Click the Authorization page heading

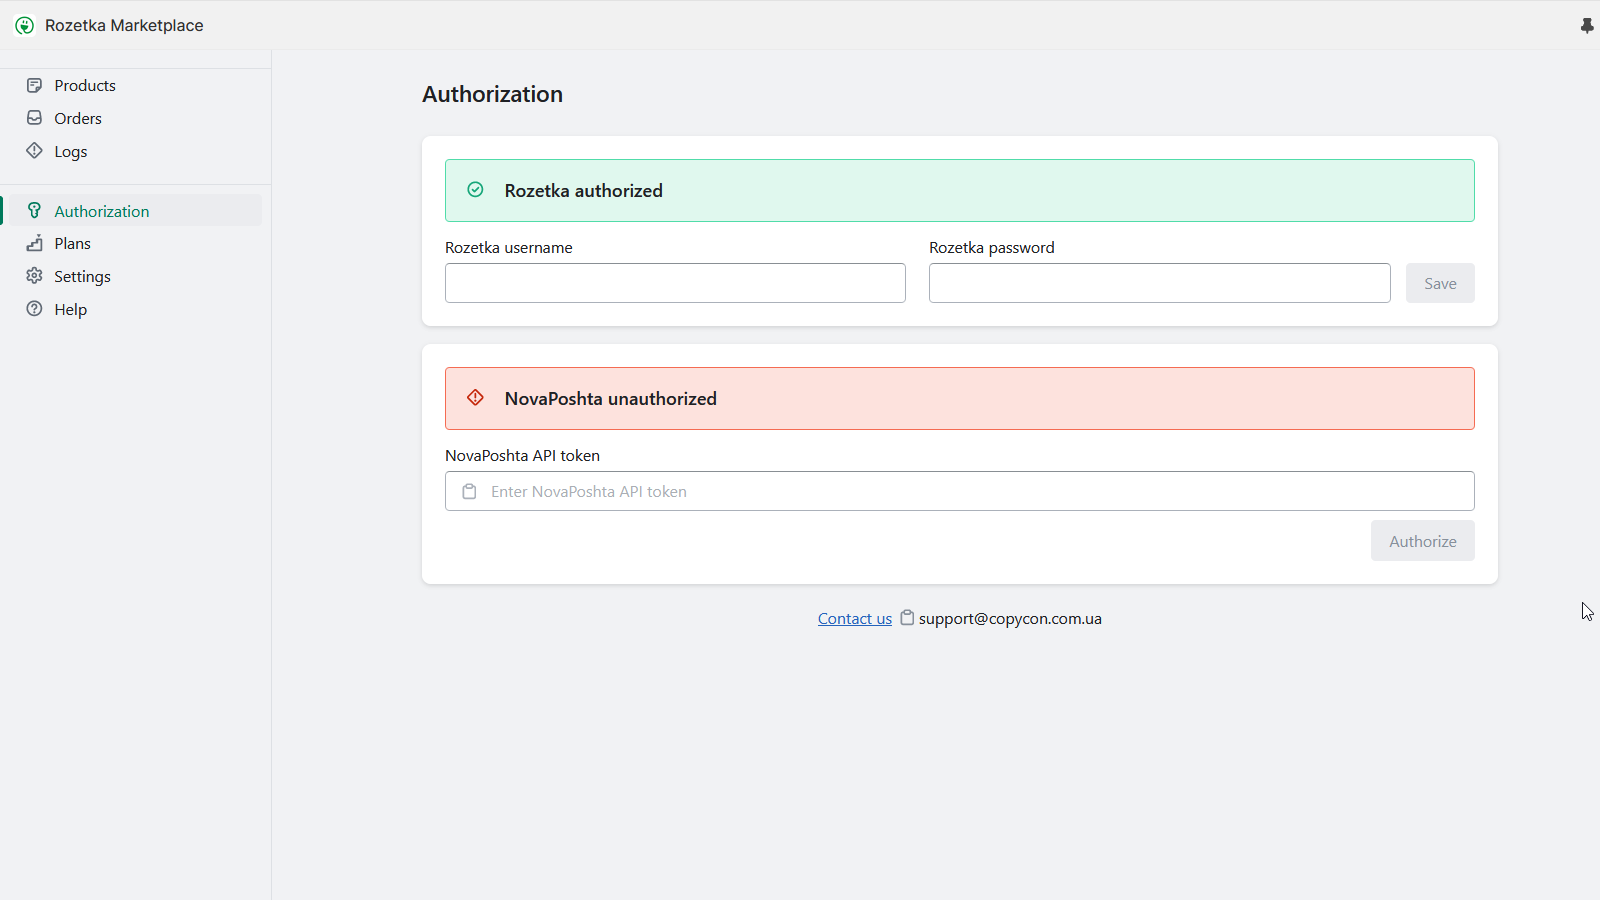[492, 94]
